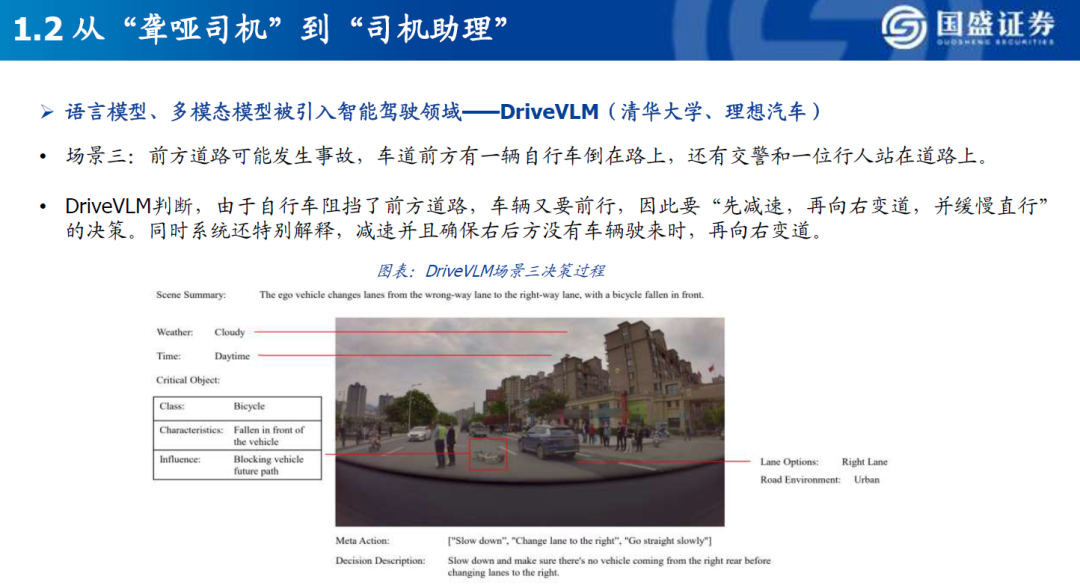Click the 'Meta Action:' label
Screen dimensions: 1080x585
(362, 541)
